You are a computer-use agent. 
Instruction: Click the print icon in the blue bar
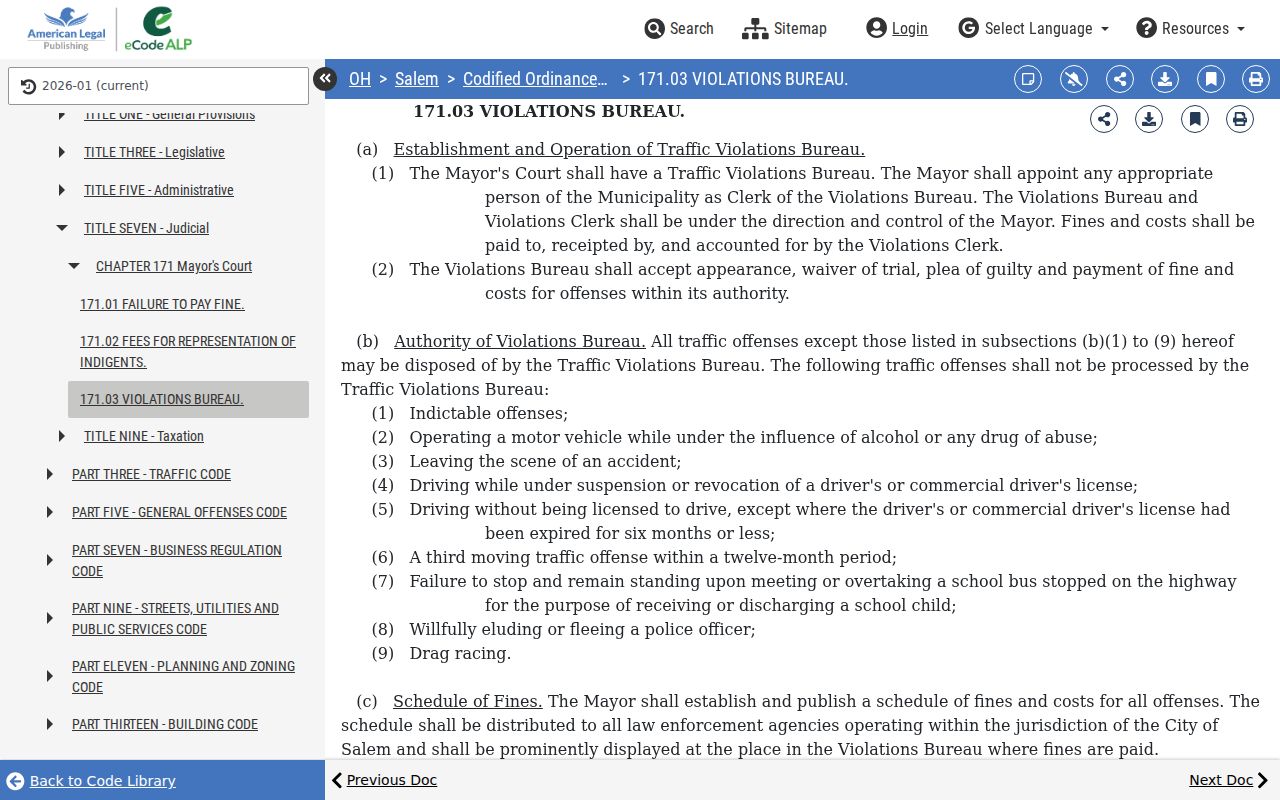tap(1256, 79)
